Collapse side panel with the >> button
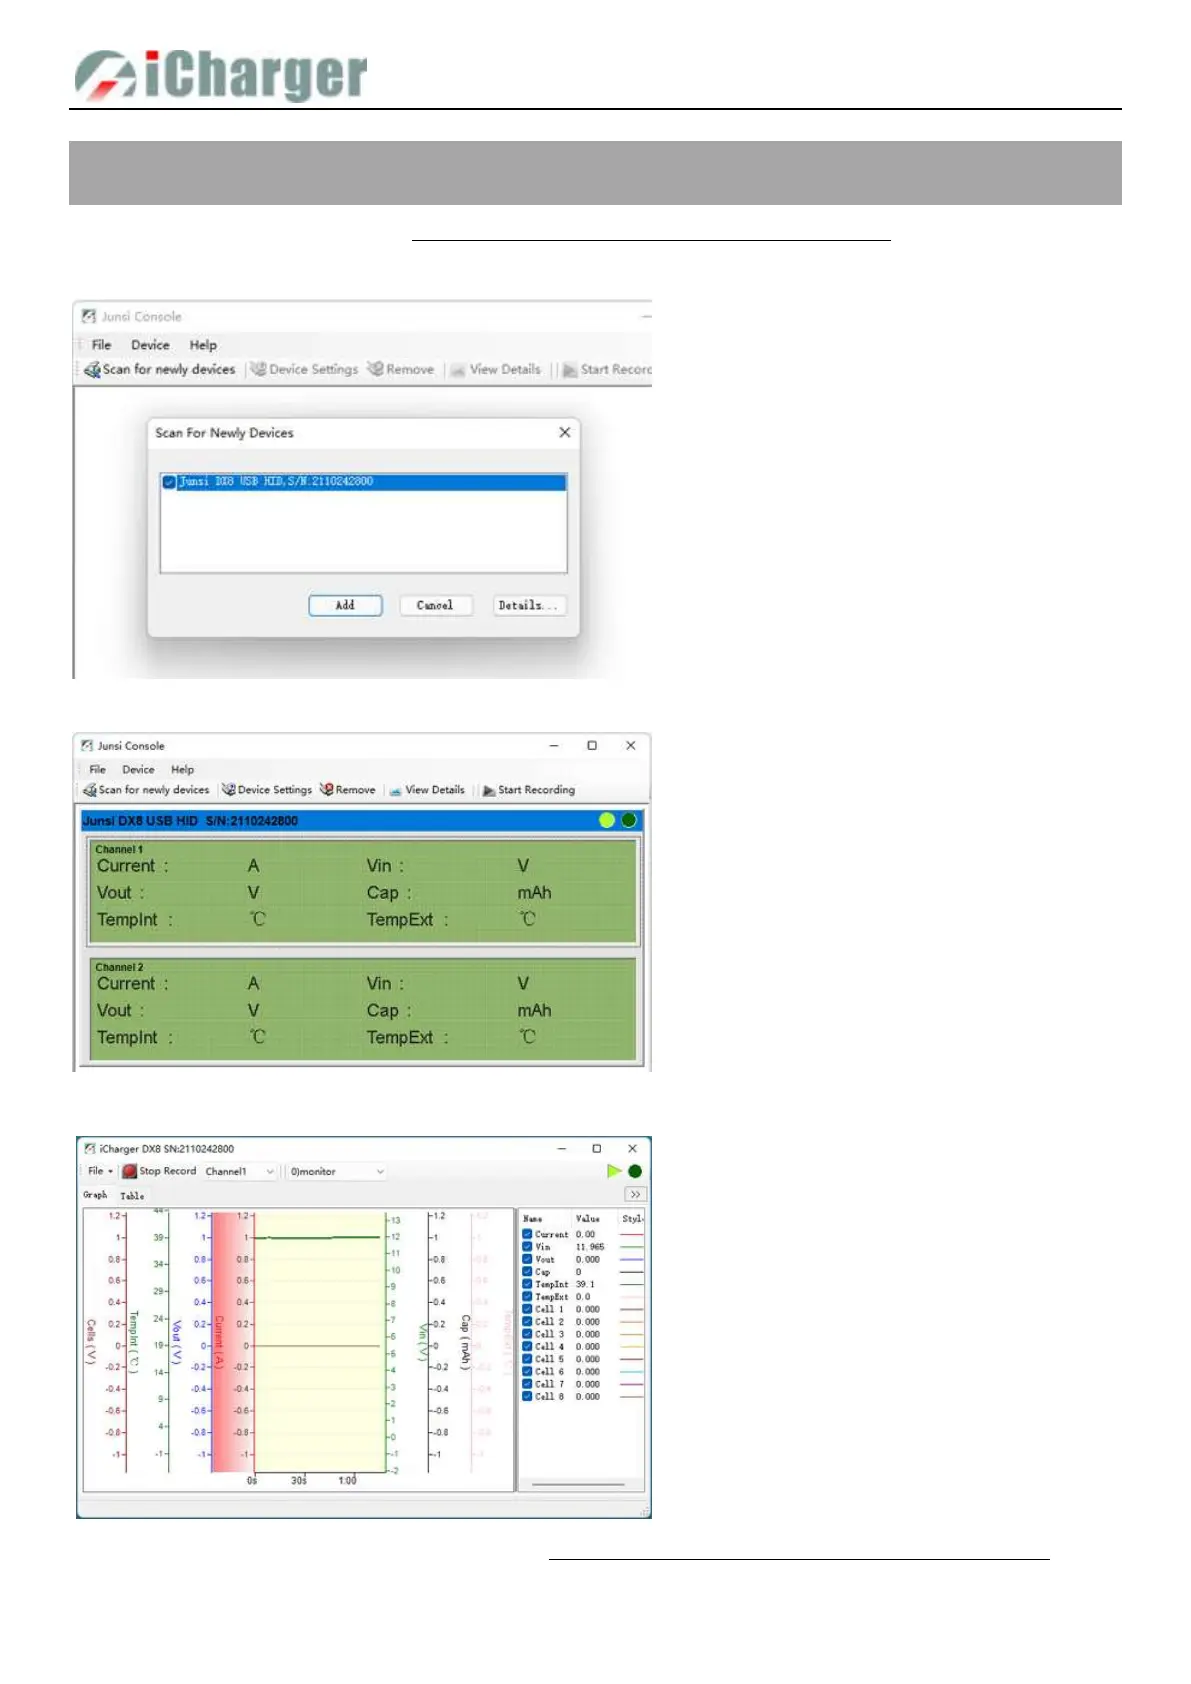This screenshot has width=1191, height=1684. tap(635, 1195)
